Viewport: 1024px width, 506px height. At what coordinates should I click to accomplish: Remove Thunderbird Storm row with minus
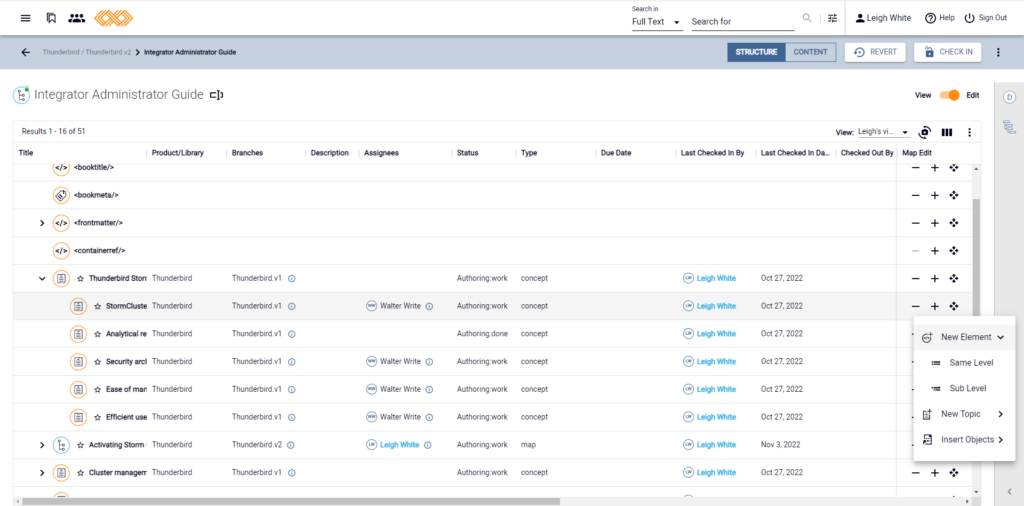coord(916,278)
